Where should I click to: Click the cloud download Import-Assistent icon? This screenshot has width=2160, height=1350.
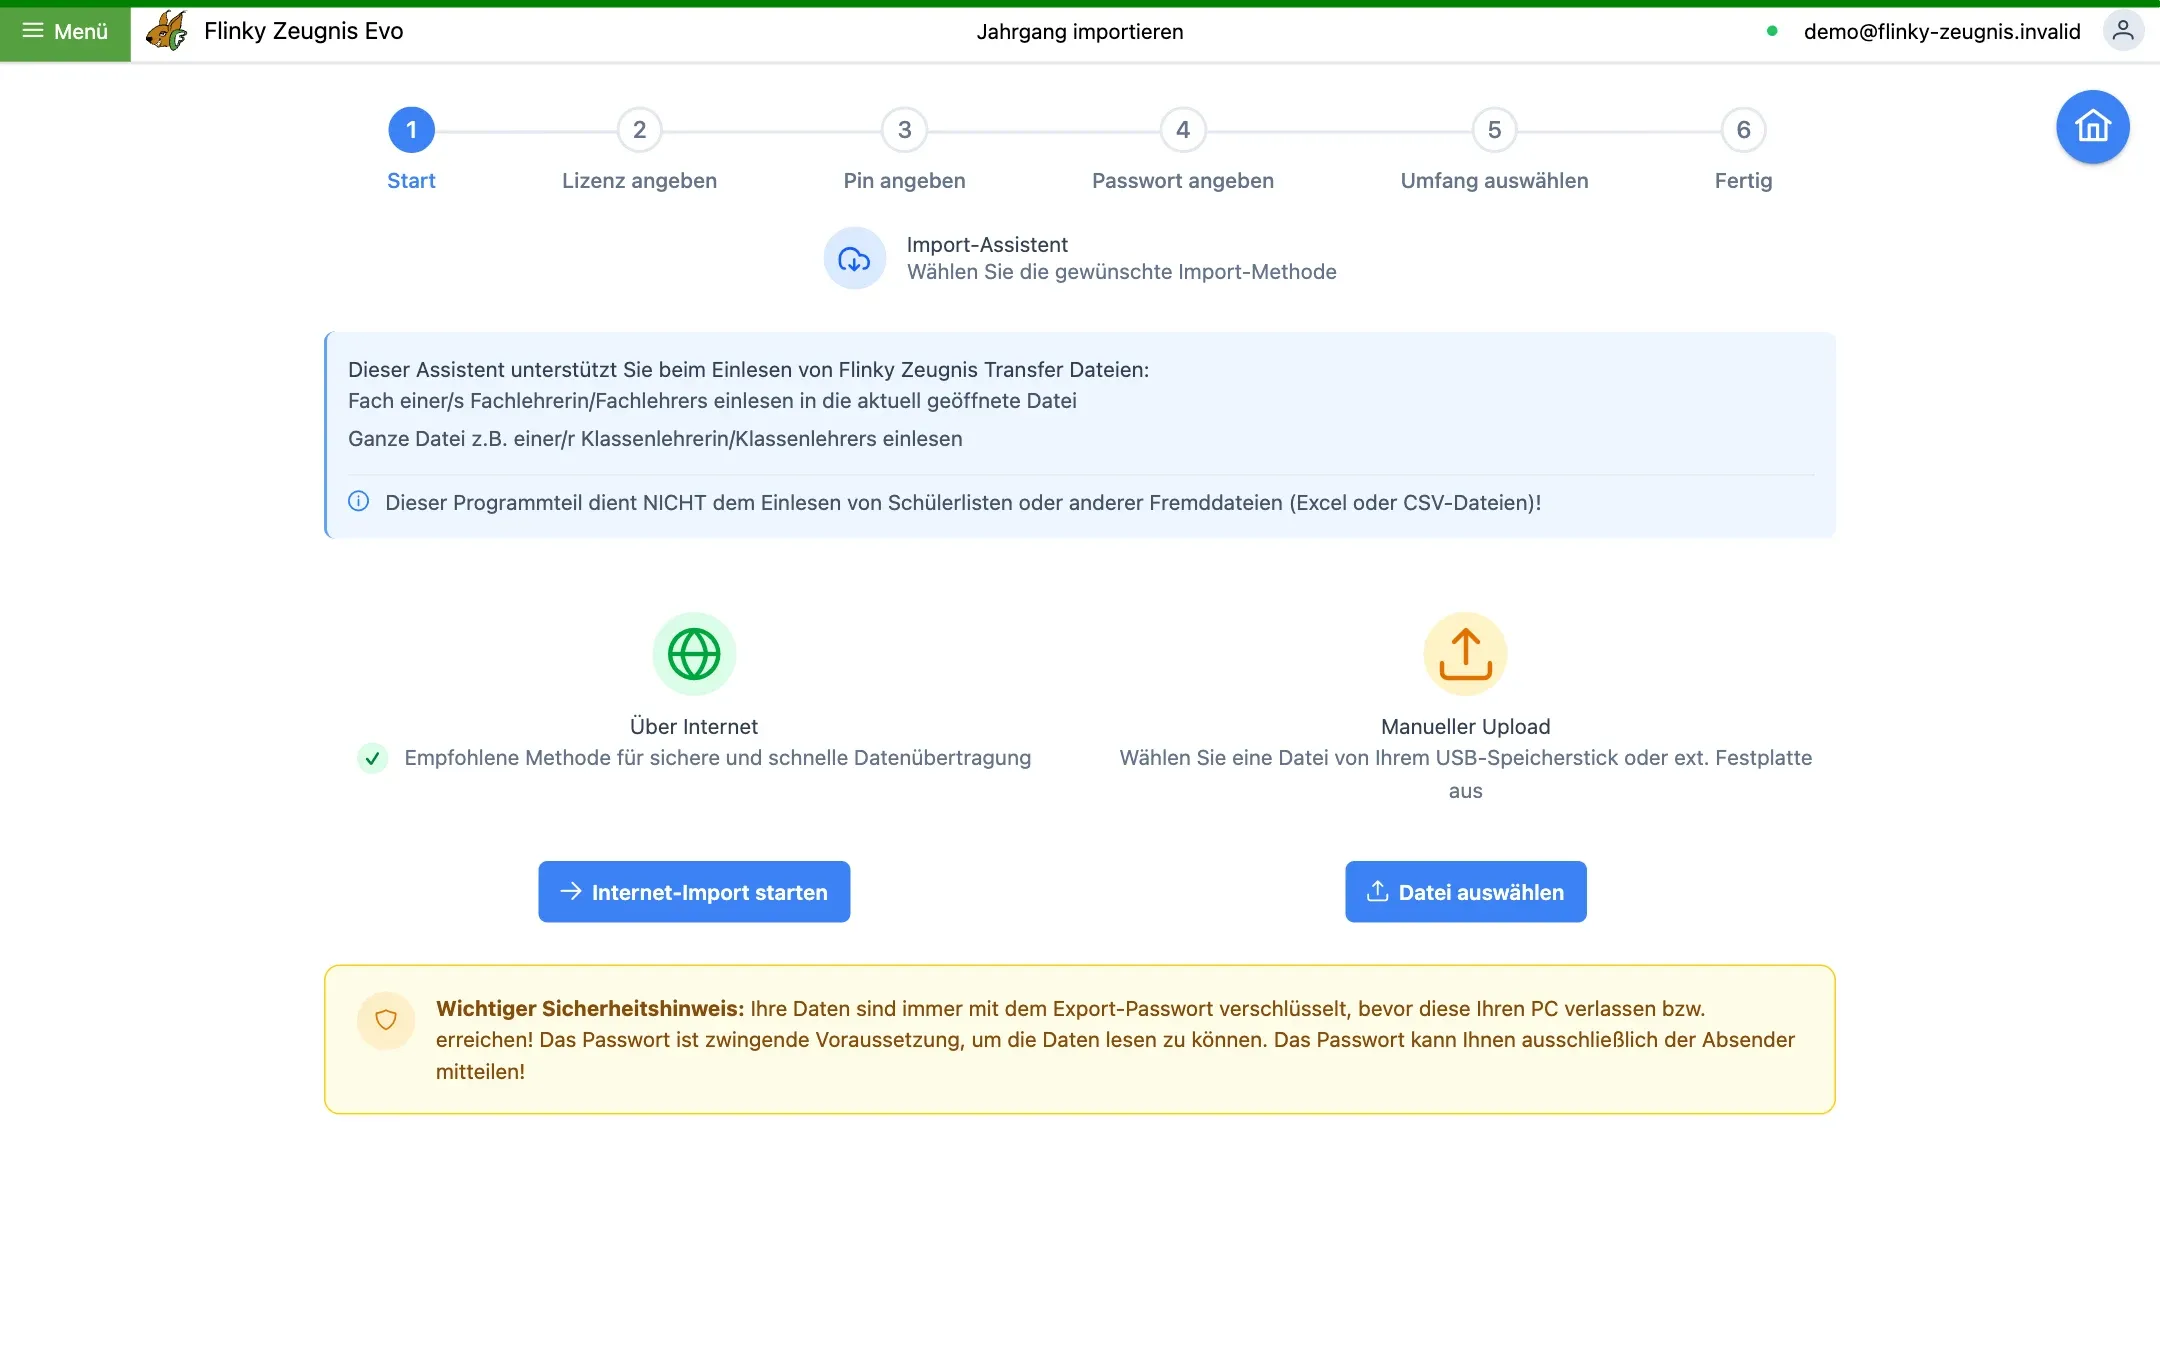(x=854, y=258)
